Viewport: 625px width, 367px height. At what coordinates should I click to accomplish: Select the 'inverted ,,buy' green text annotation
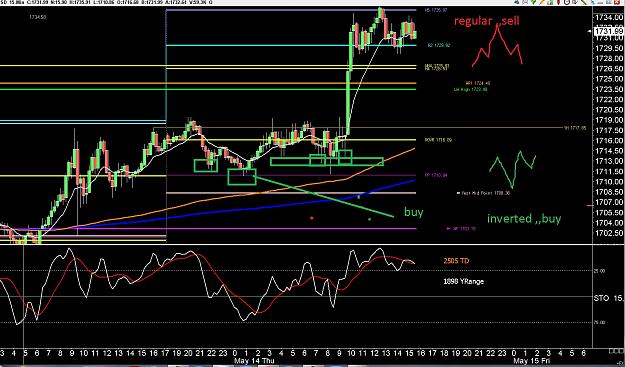524,218
